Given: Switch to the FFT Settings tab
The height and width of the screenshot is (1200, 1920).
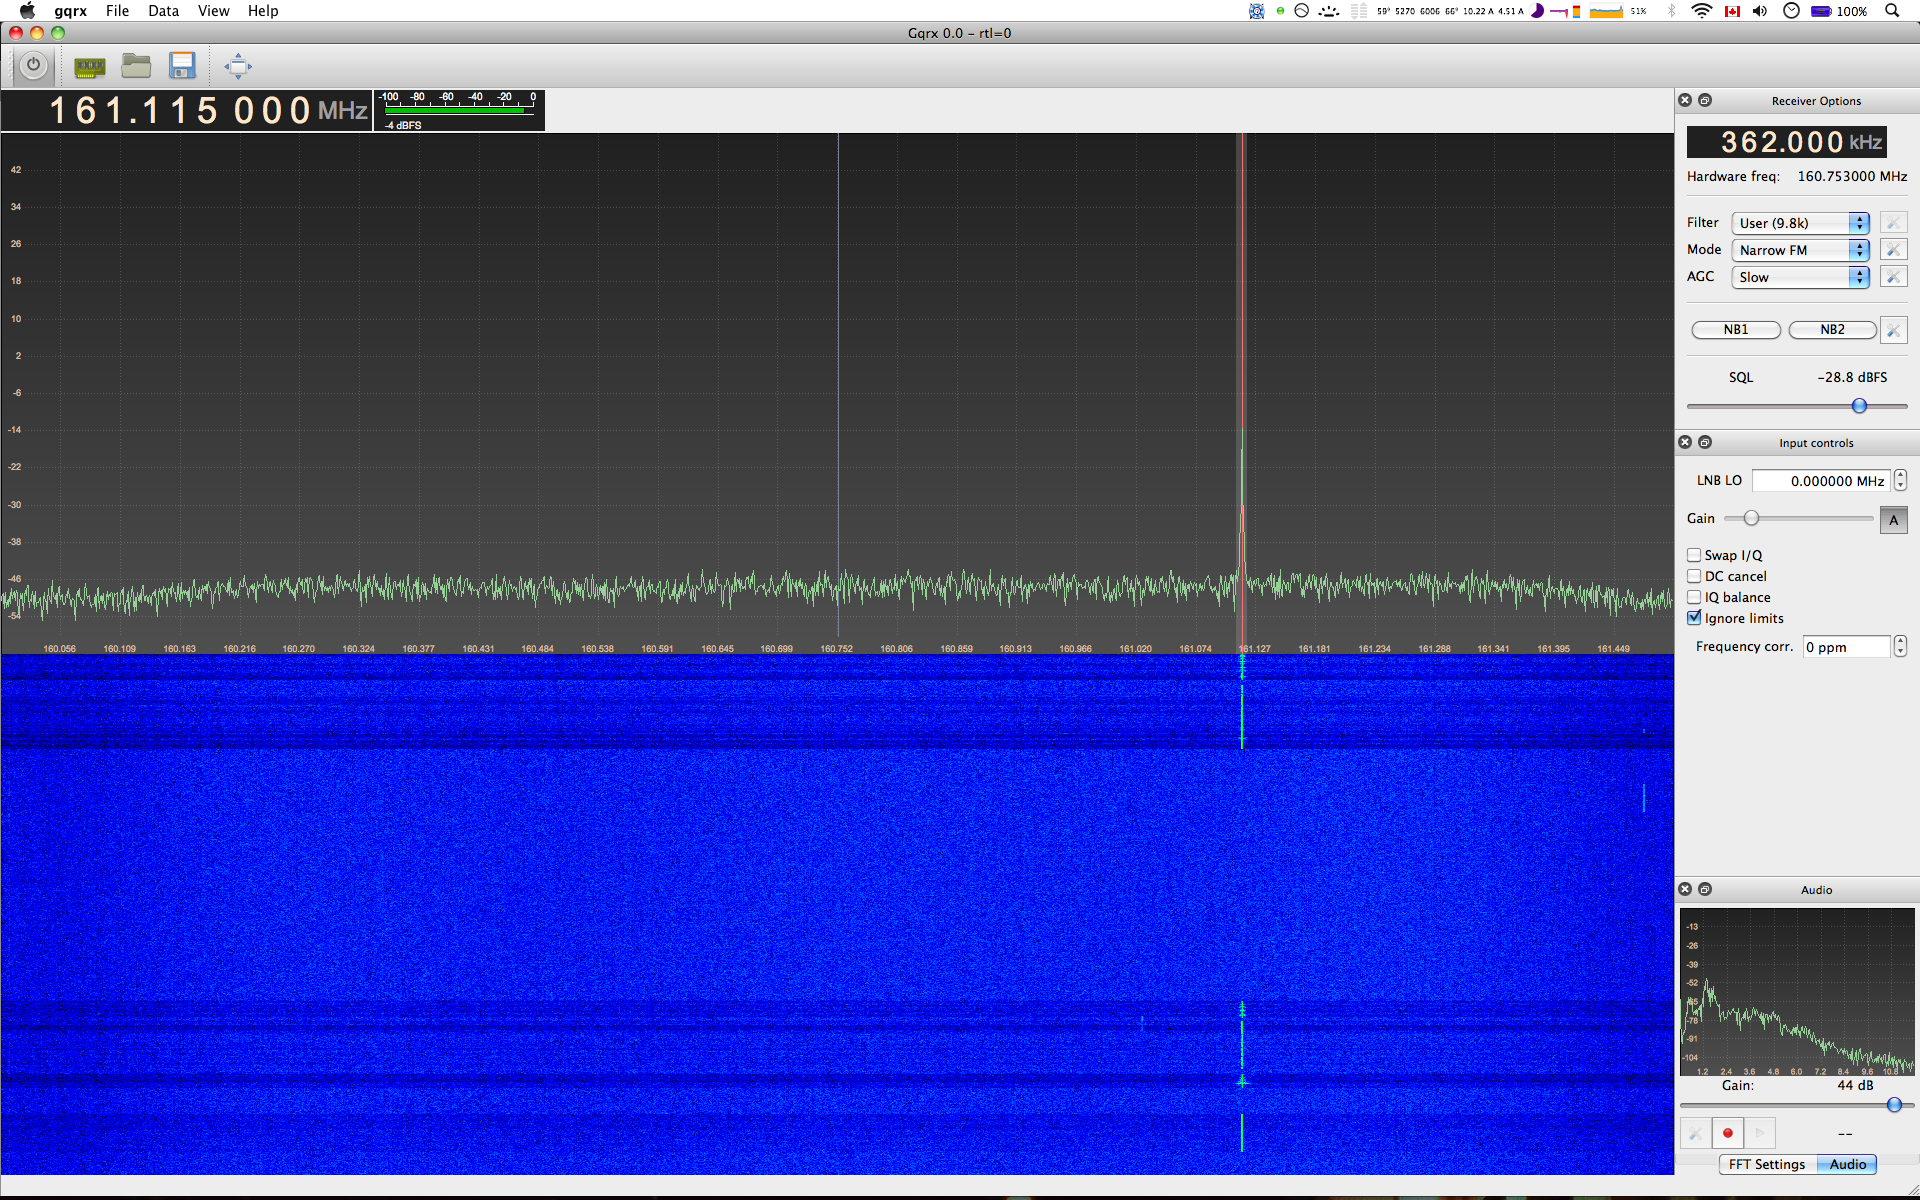Looking at the screenshot, I should tap(1766, 1164).
